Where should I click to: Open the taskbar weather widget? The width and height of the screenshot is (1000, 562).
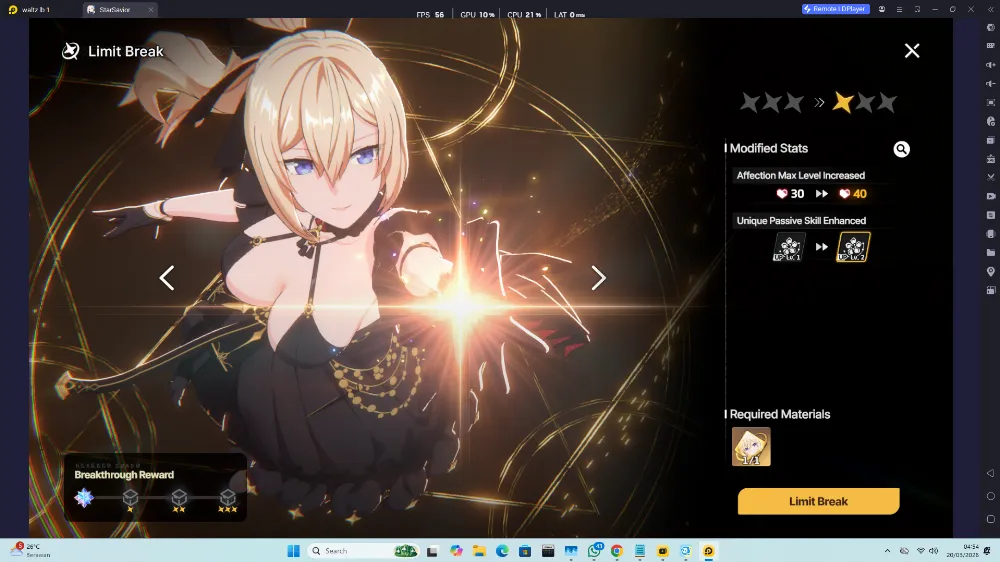pos(29,551)
